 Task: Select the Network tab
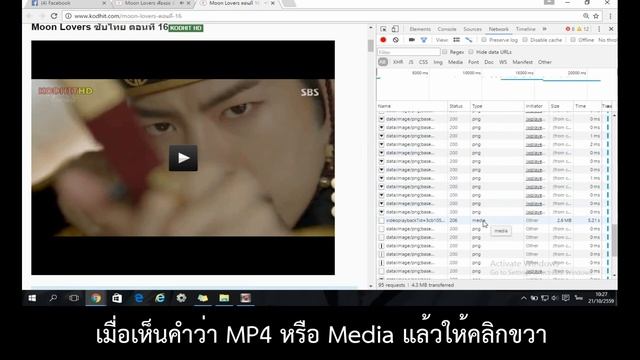tap(499, 29)
